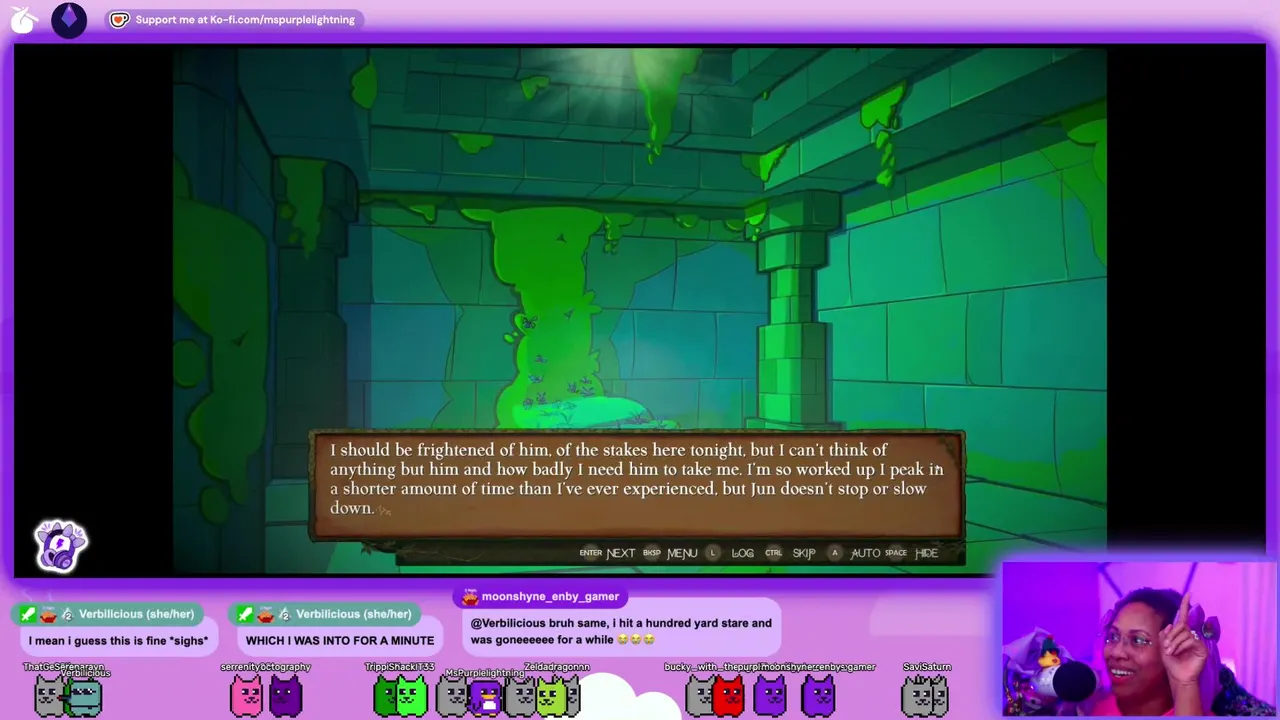
Task: Click the badge icon on moonshyne_enby_gamer tag
Action: tap(469, 596)
